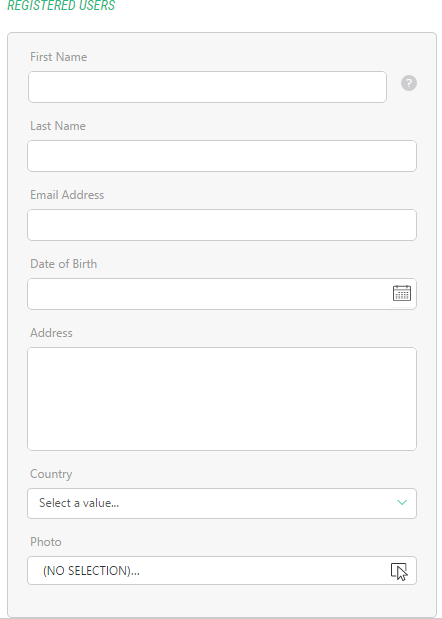The image size is (442, 619).
Task: Click the REGISTERED USERS heading
Action: point(61,6)
